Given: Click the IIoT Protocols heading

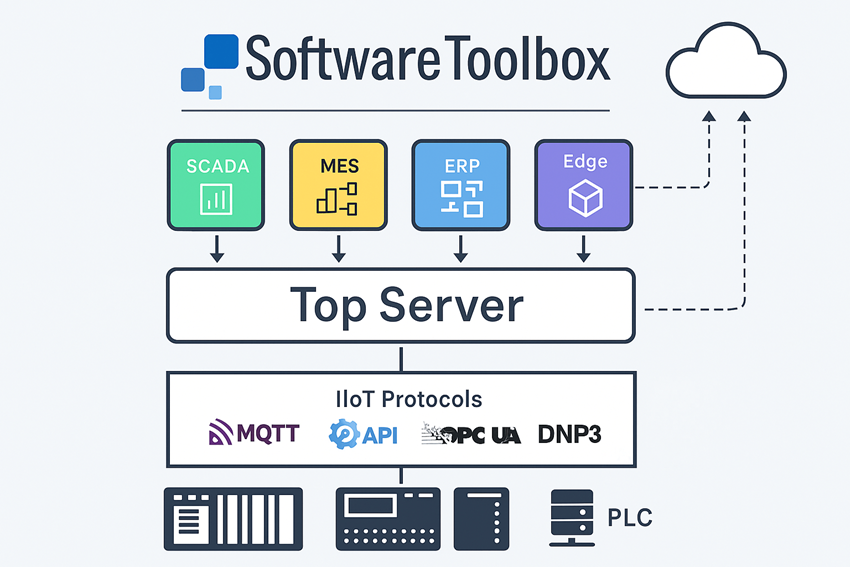Looking at the screenshot, I should coord(408,399).
